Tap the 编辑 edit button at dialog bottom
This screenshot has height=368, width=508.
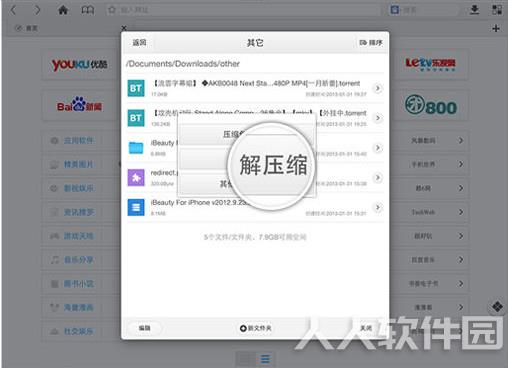click(145, 328)
